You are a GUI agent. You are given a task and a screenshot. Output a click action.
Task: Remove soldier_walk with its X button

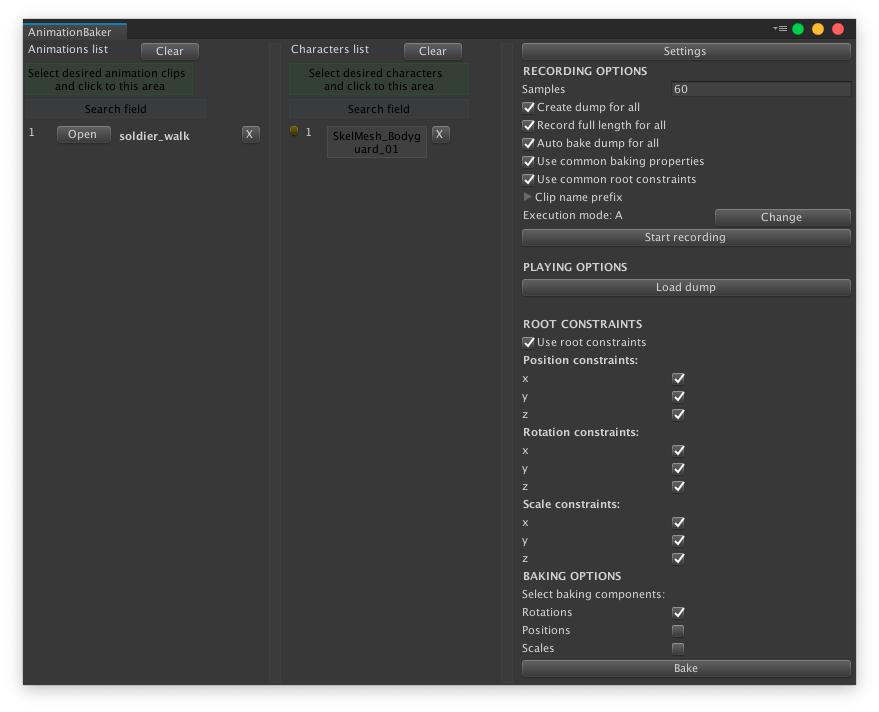click(x=250, y=134)
